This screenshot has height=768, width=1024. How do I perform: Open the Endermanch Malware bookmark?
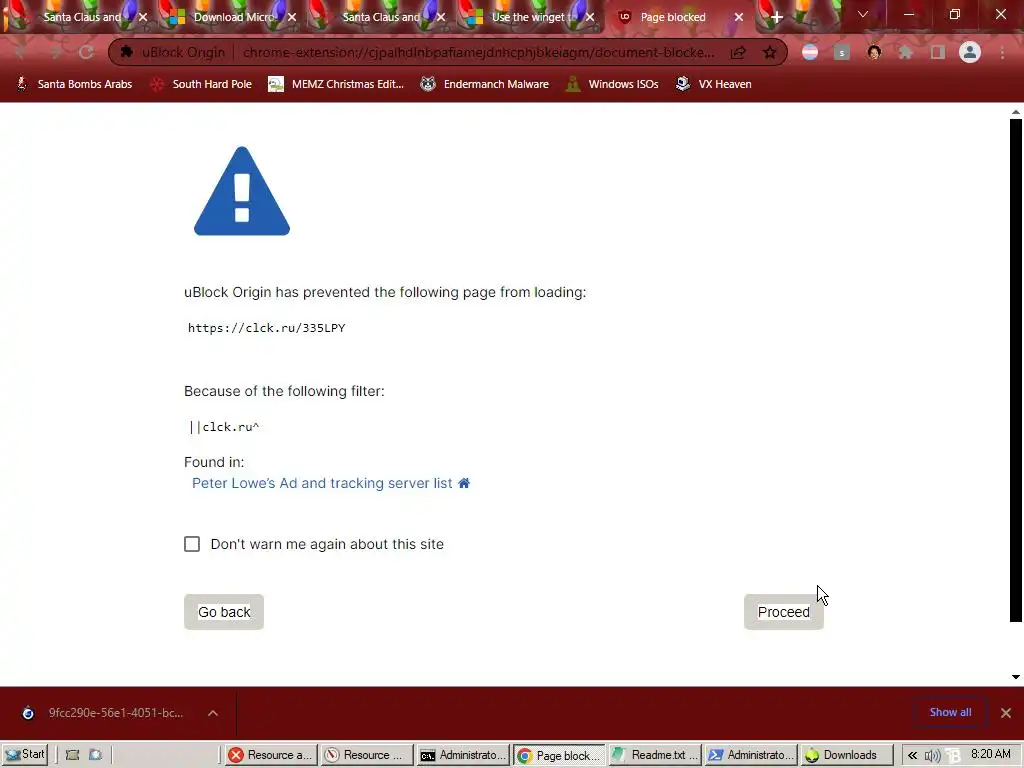(x=485, y=84)
